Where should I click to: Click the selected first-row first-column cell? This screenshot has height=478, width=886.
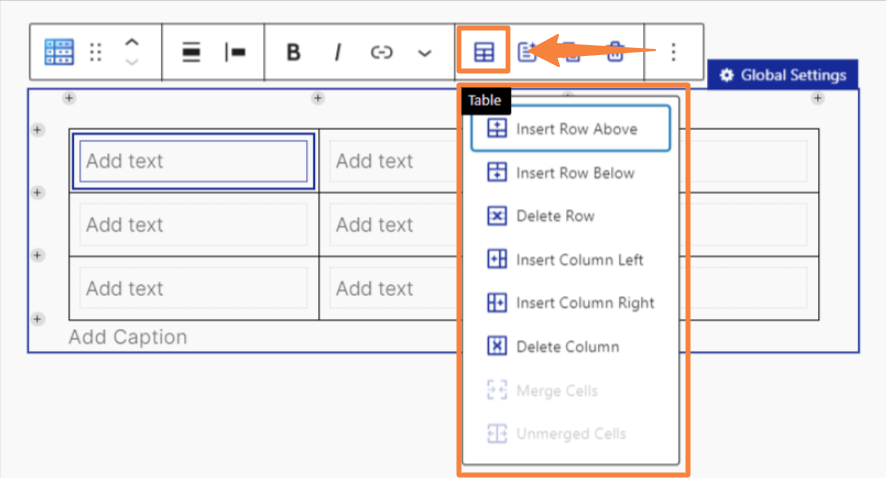tap(193, 161)
